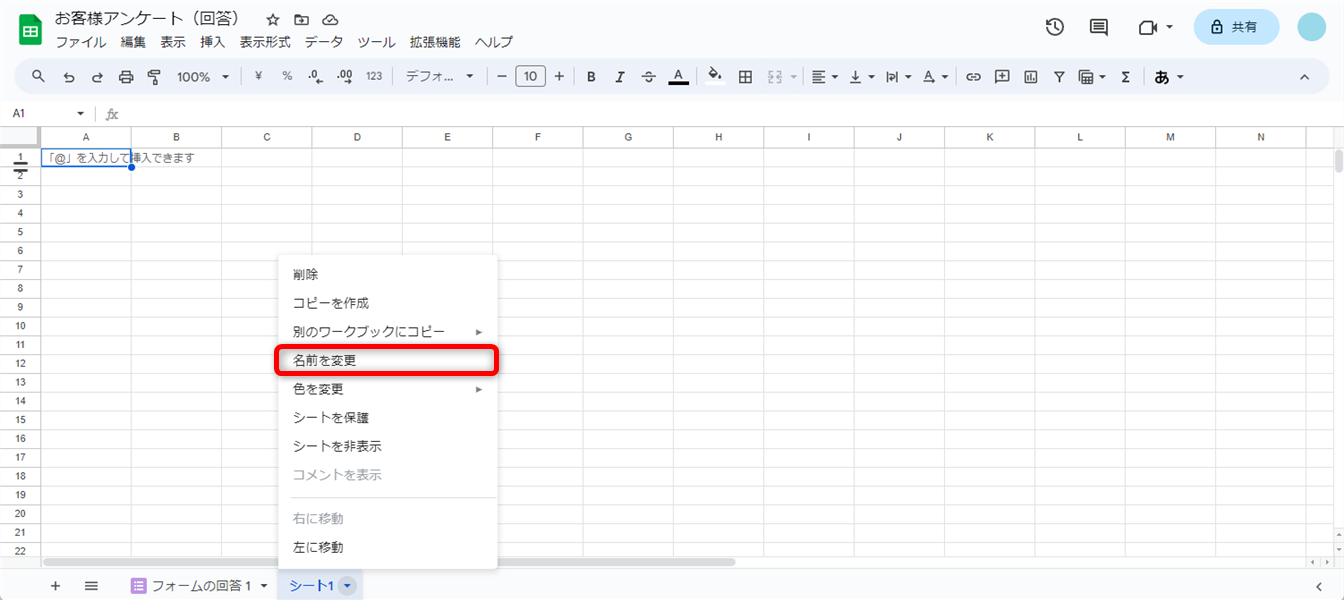Screen dimensions: 1344x600
Task: Open the fill color bucket picker
Action: [x=714, y=76]
